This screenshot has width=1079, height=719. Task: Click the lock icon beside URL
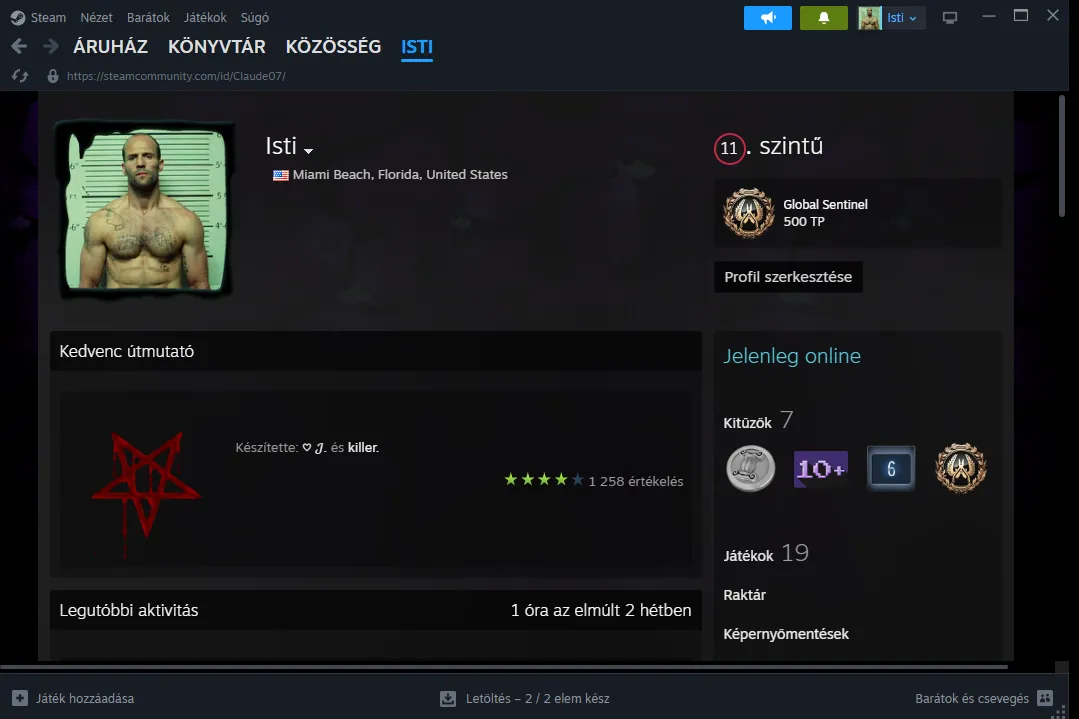click(52, 76)
